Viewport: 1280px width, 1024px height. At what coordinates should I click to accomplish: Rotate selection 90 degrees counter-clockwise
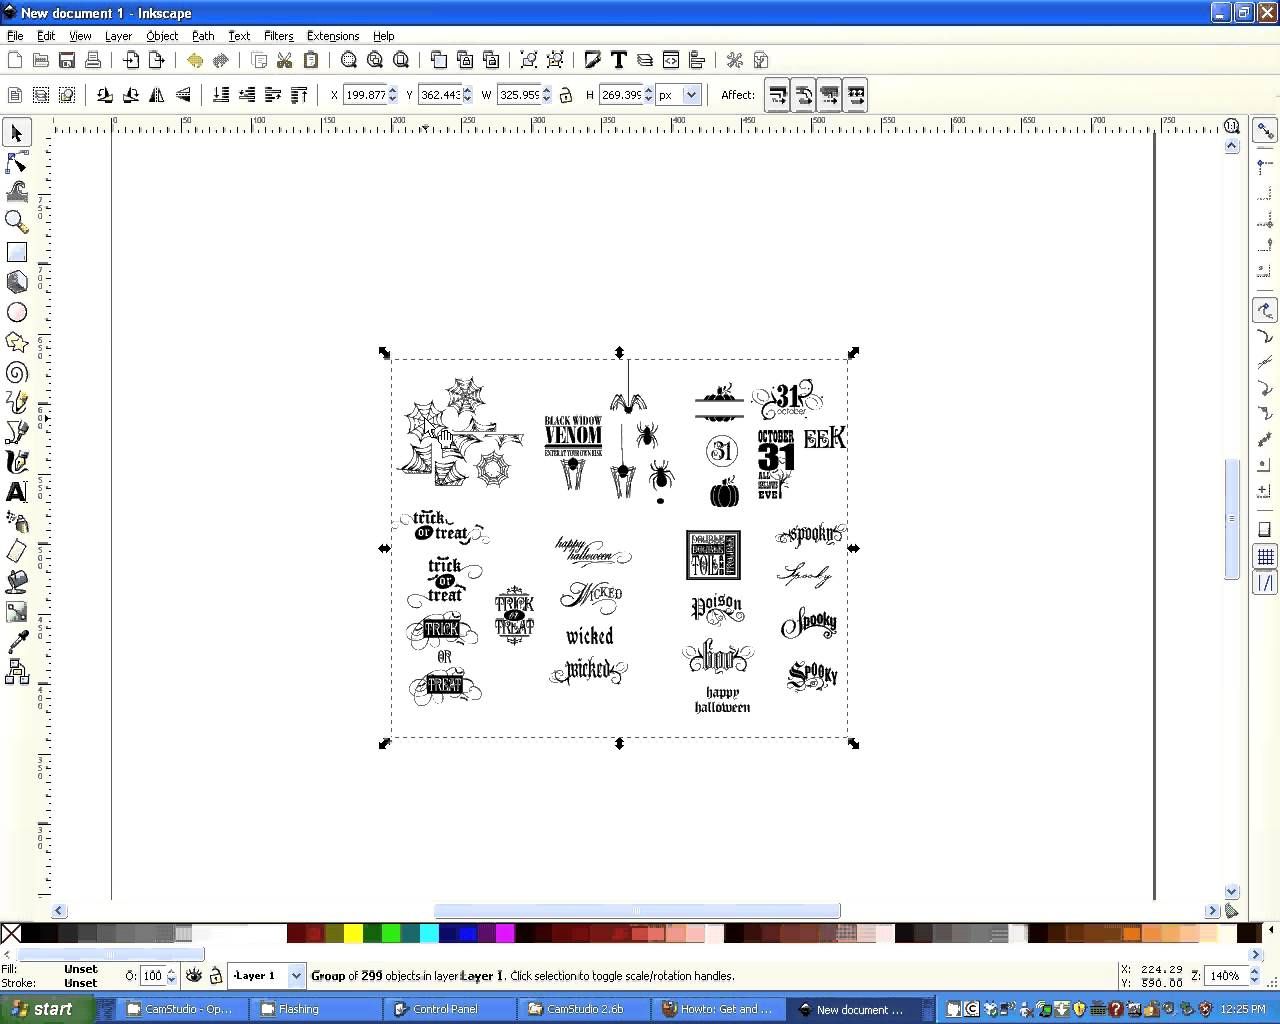(x=105, y=95)
